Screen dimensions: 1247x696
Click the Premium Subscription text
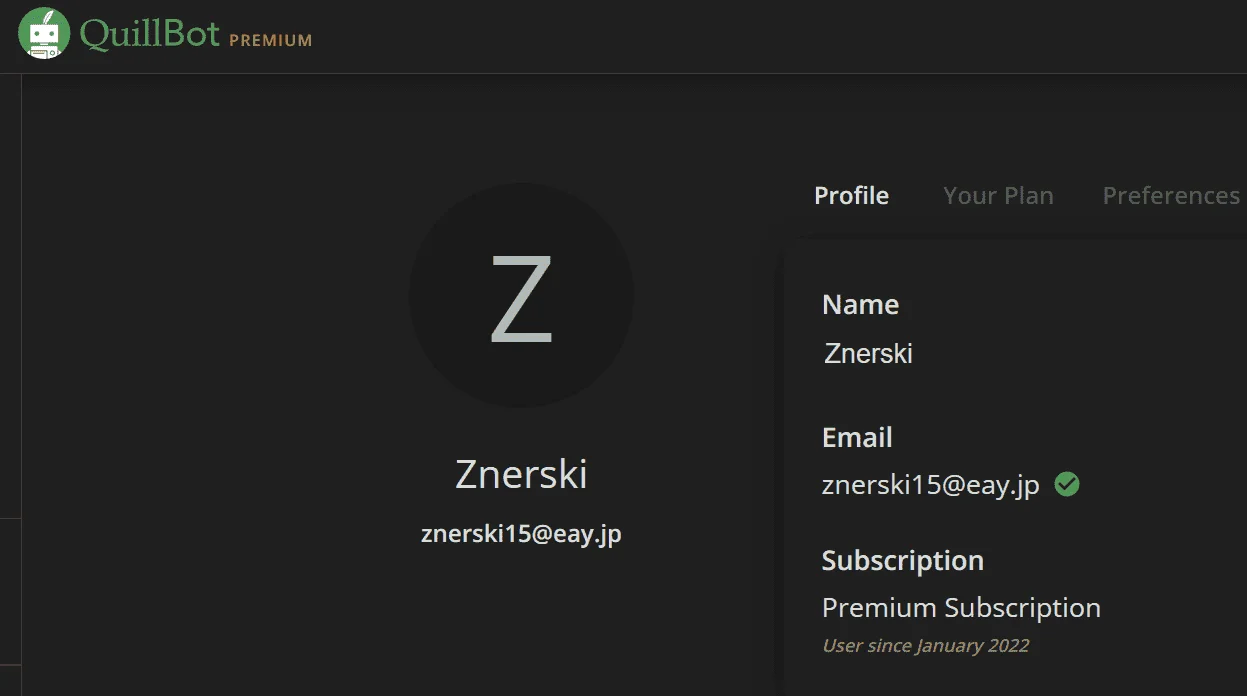pos(961,608)
